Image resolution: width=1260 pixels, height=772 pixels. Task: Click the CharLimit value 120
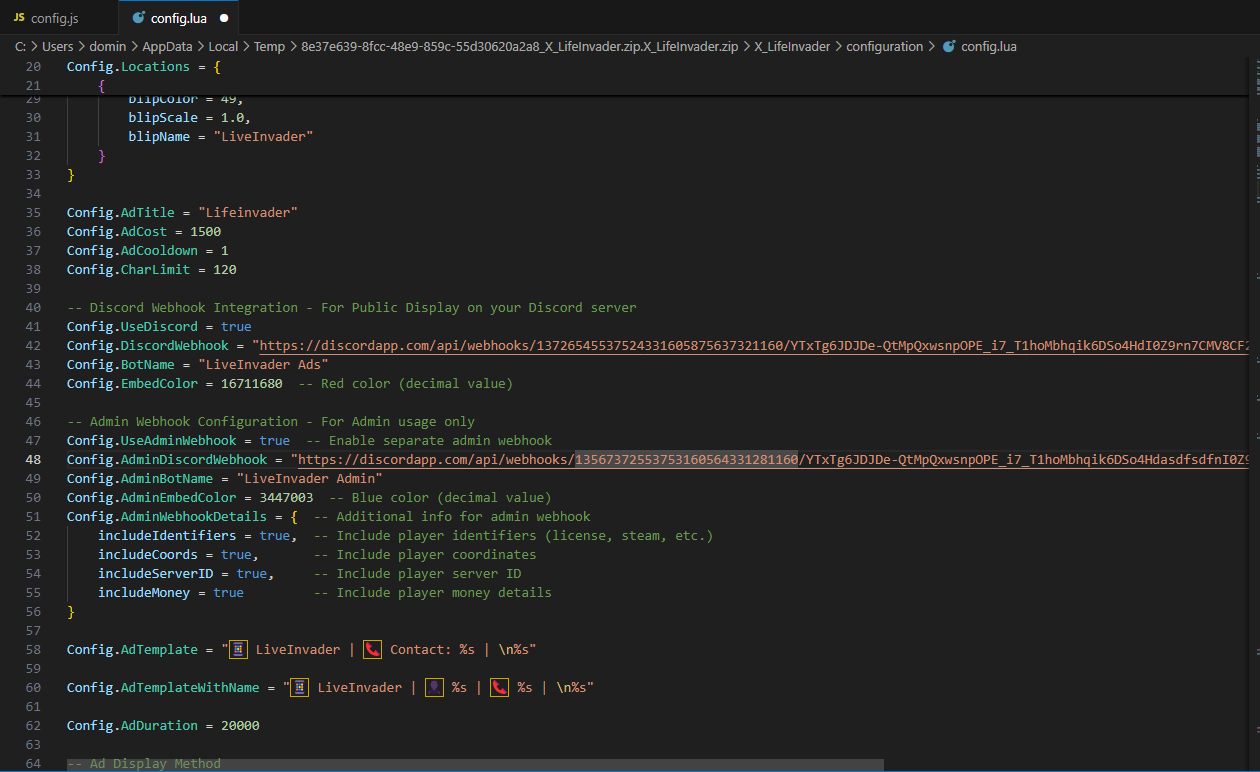coord(224,270)
